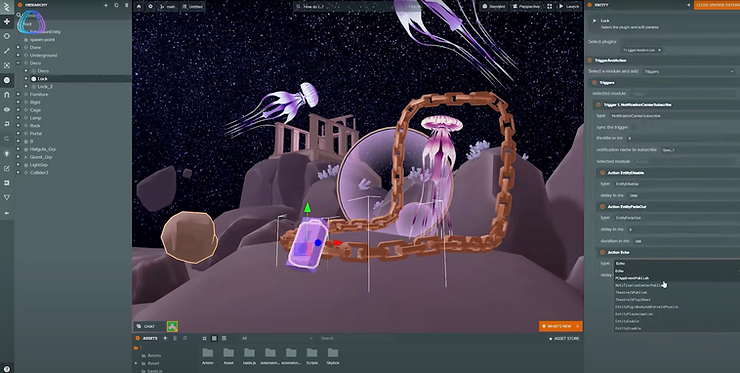Open the Chat panel
The image size is (740, 373).
[149, 326]
